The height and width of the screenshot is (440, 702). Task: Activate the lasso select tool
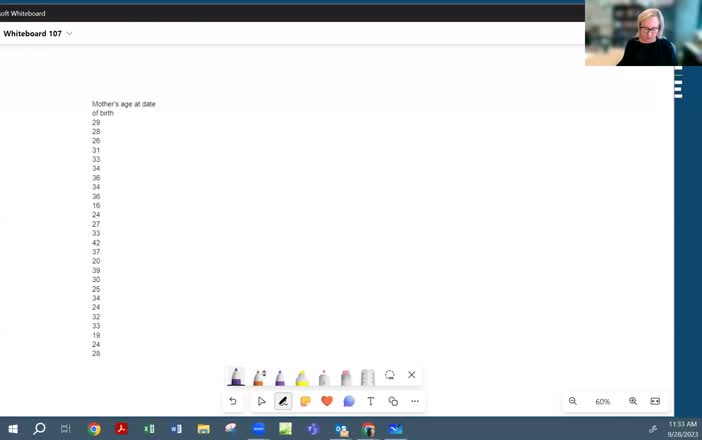(390, 375)
